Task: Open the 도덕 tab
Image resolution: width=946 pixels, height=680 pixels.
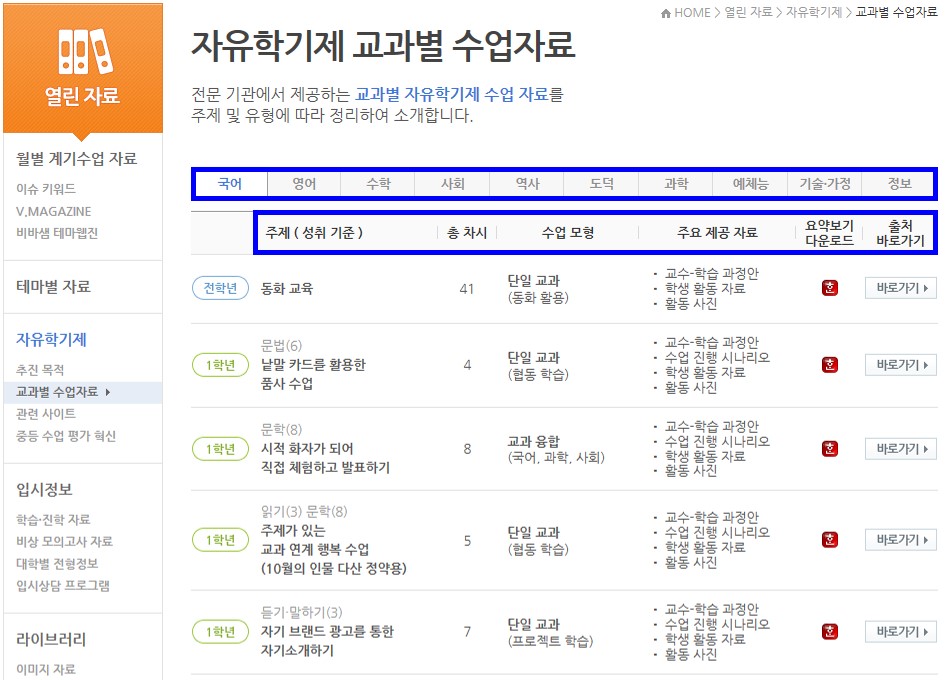Action: (602, 183)
